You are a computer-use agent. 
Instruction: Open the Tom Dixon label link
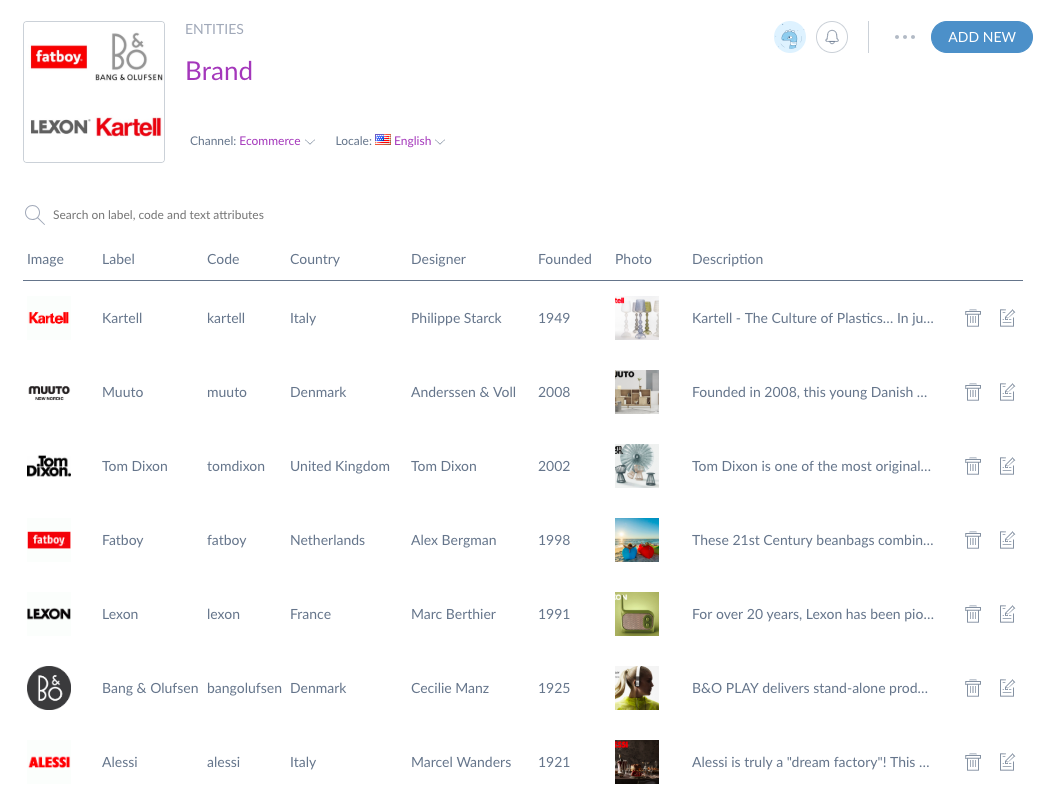135,466
